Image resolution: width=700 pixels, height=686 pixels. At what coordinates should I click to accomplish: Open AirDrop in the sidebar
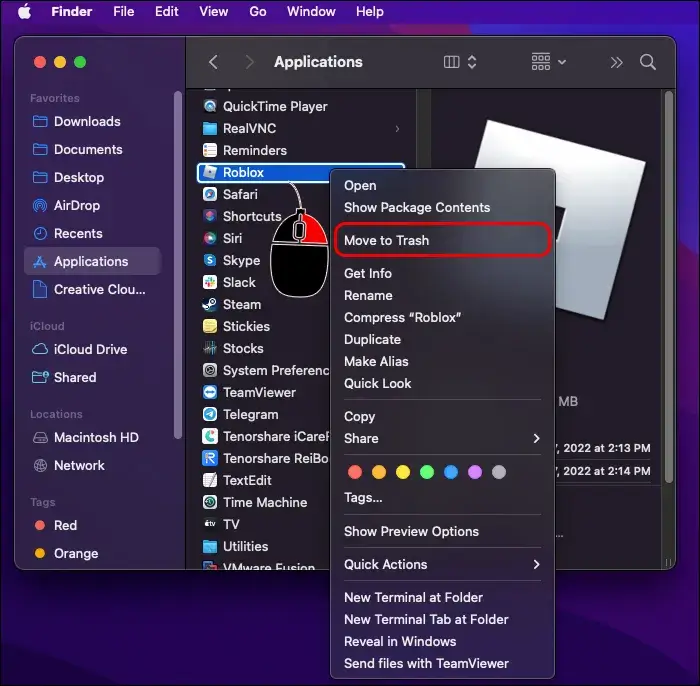pos(92,205)
